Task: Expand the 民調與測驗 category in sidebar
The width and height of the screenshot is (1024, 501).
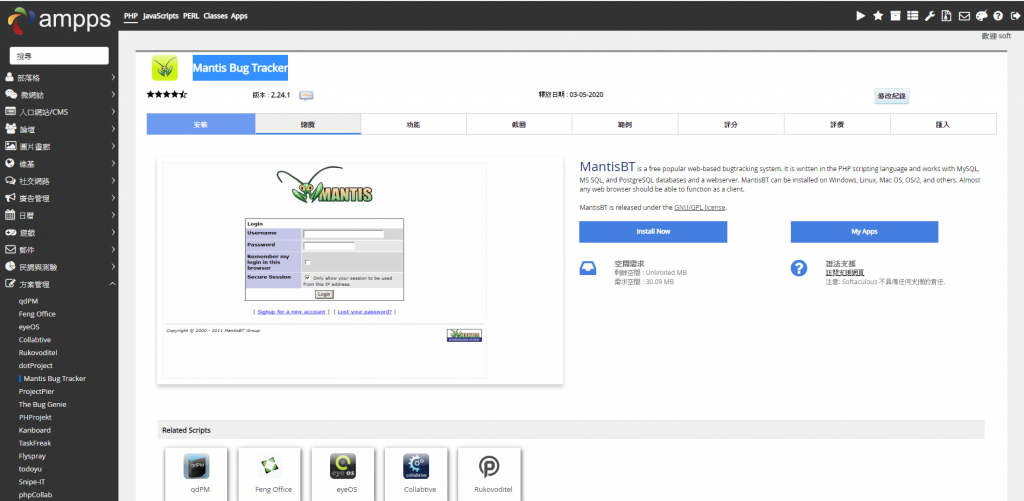Action: pyautogui.click(x=59, y=267)
